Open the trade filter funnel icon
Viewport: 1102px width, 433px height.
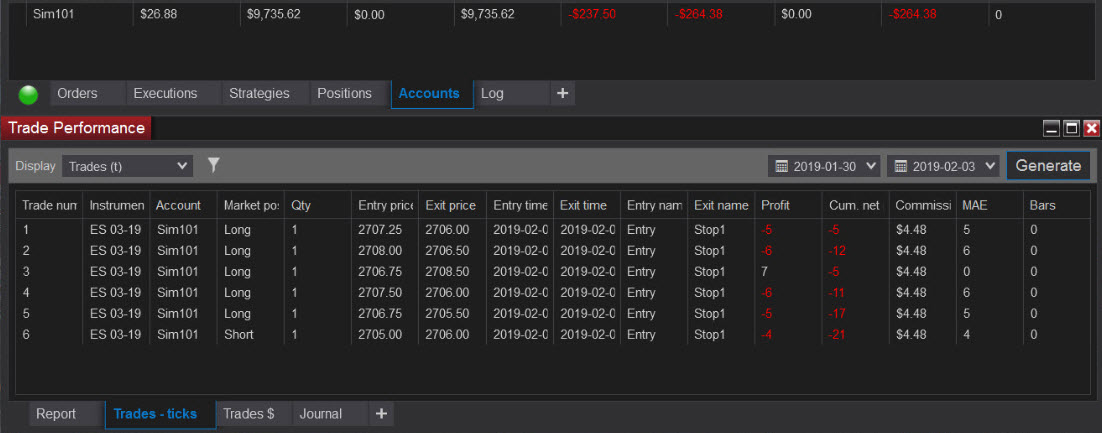tap(214, 165)
